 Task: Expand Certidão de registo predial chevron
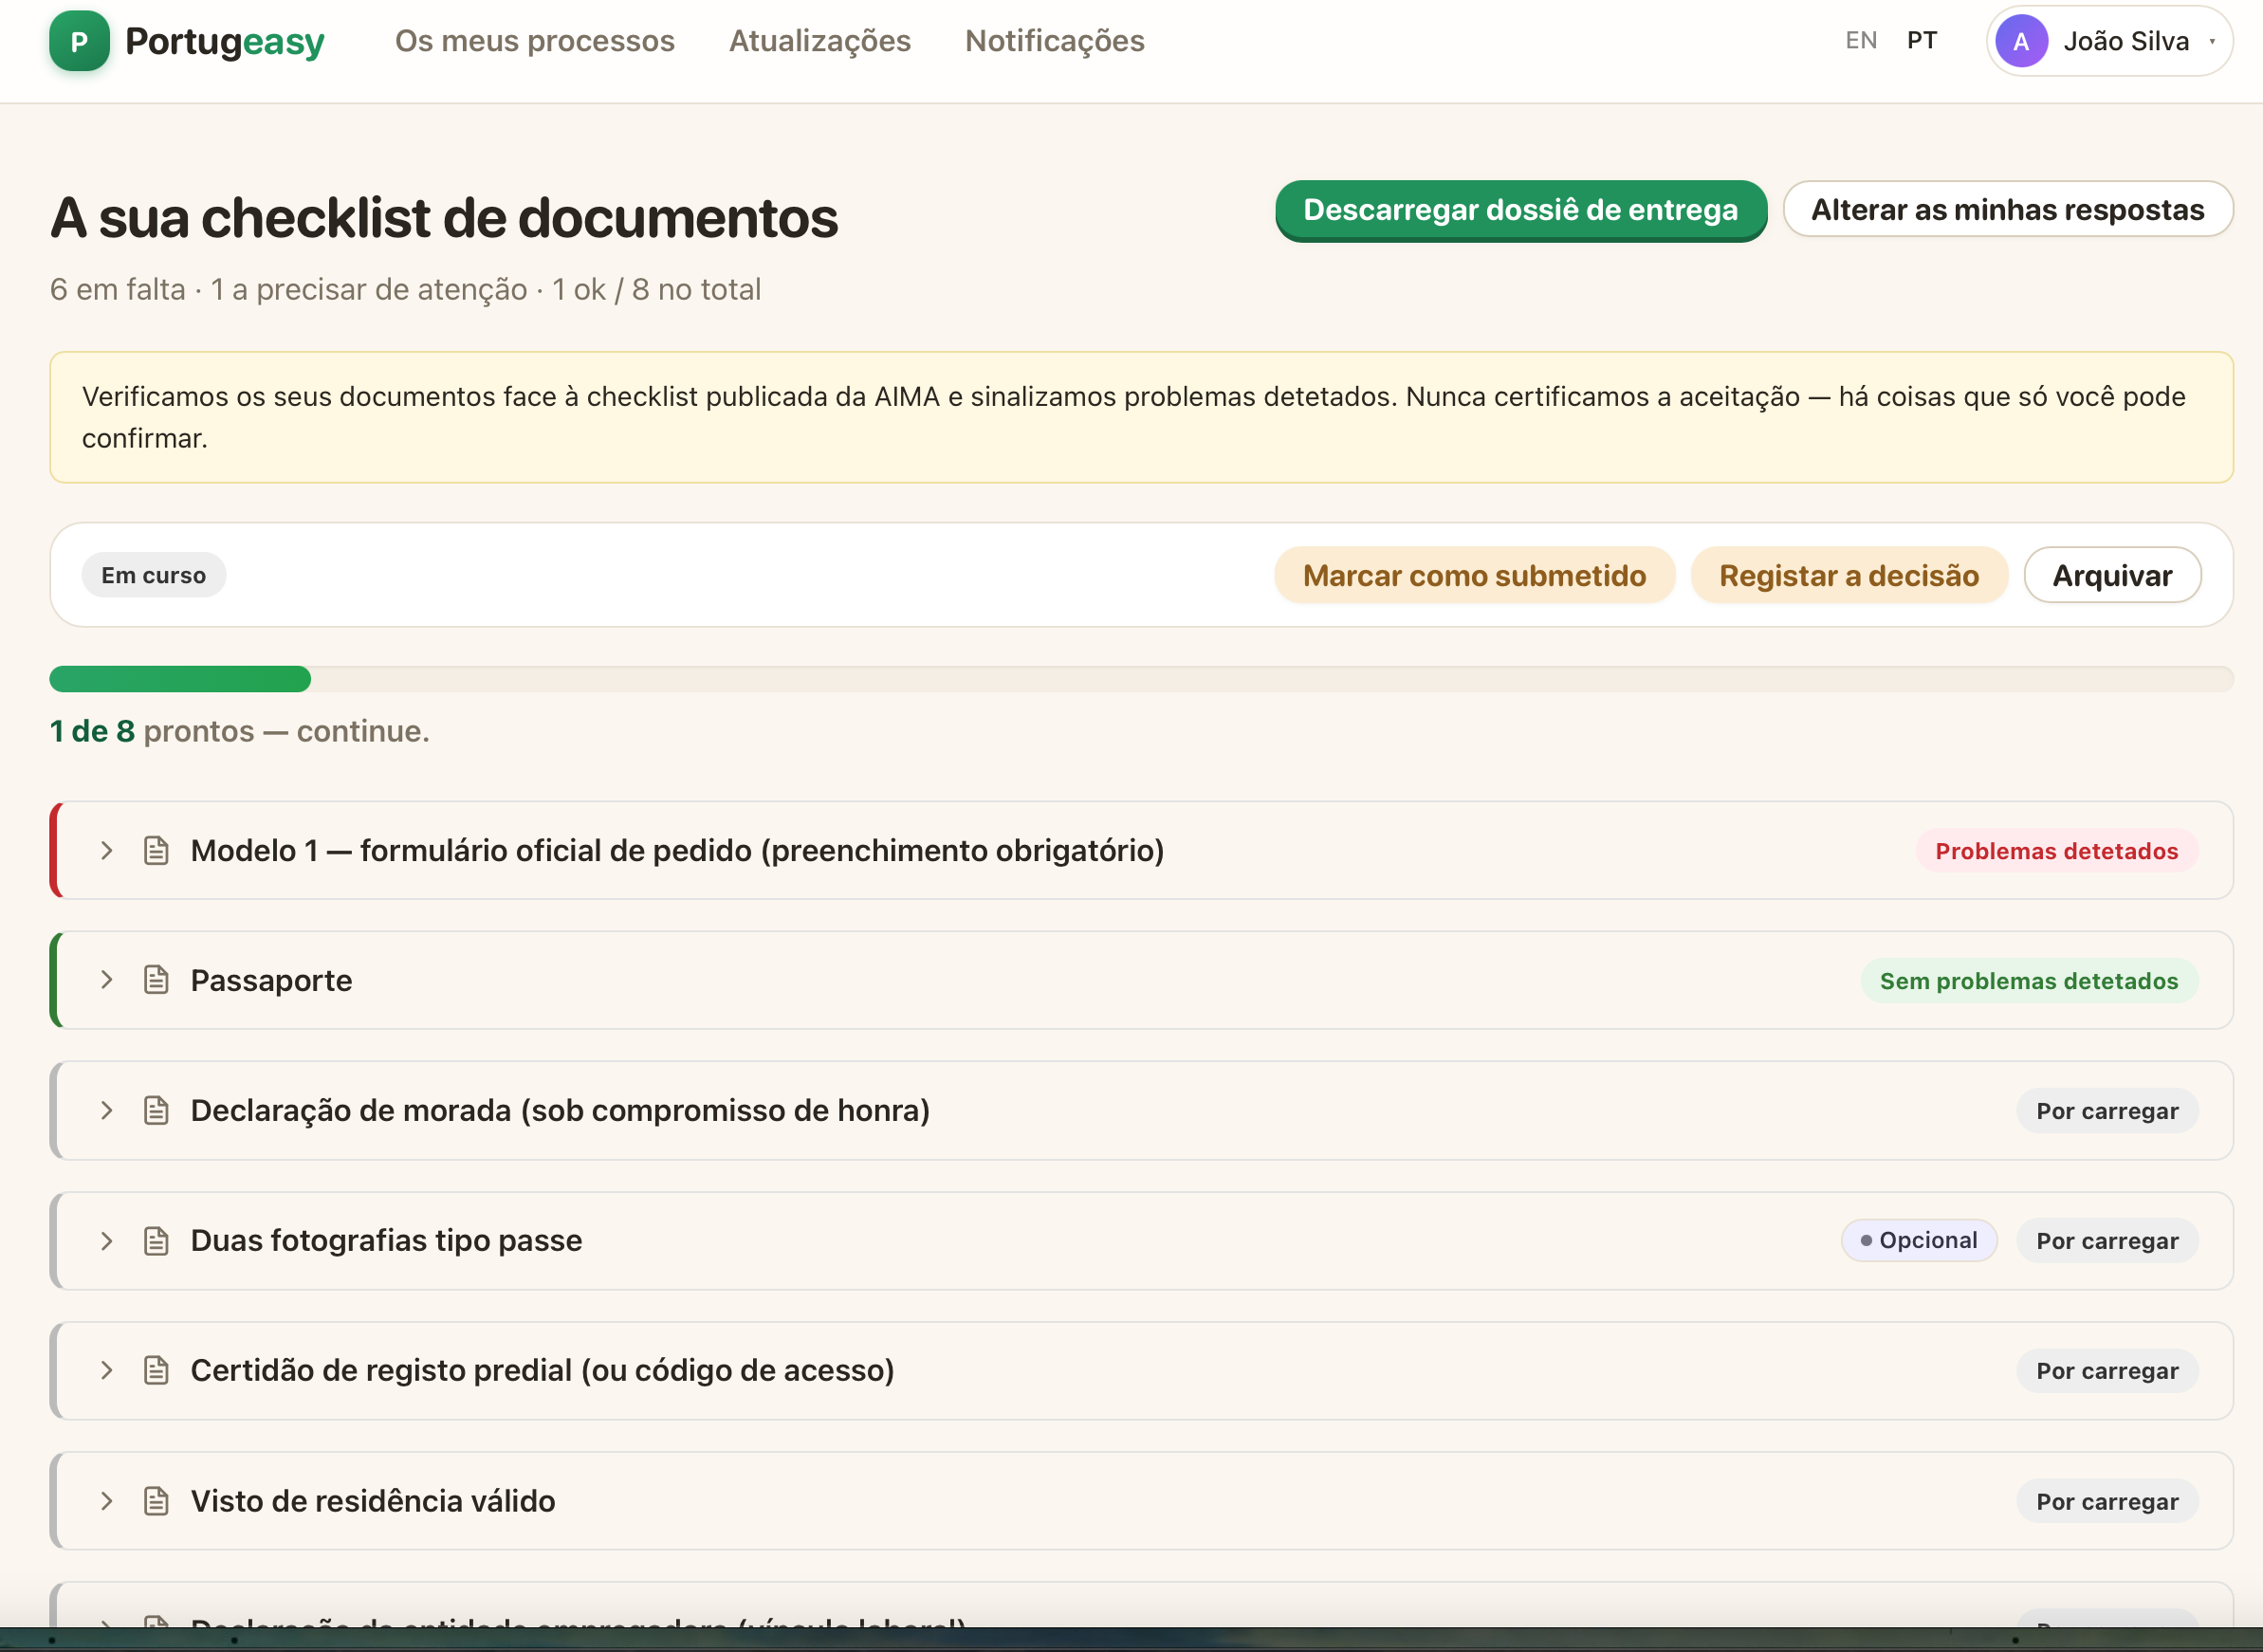tap(106, 1370)
